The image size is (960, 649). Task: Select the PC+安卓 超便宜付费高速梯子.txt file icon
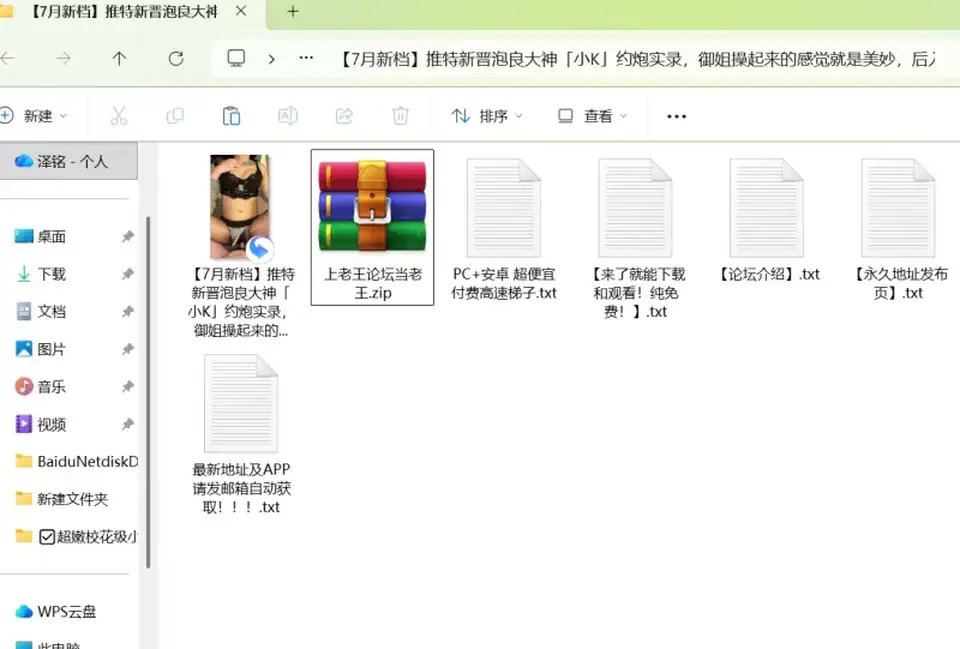click(504, 208)
